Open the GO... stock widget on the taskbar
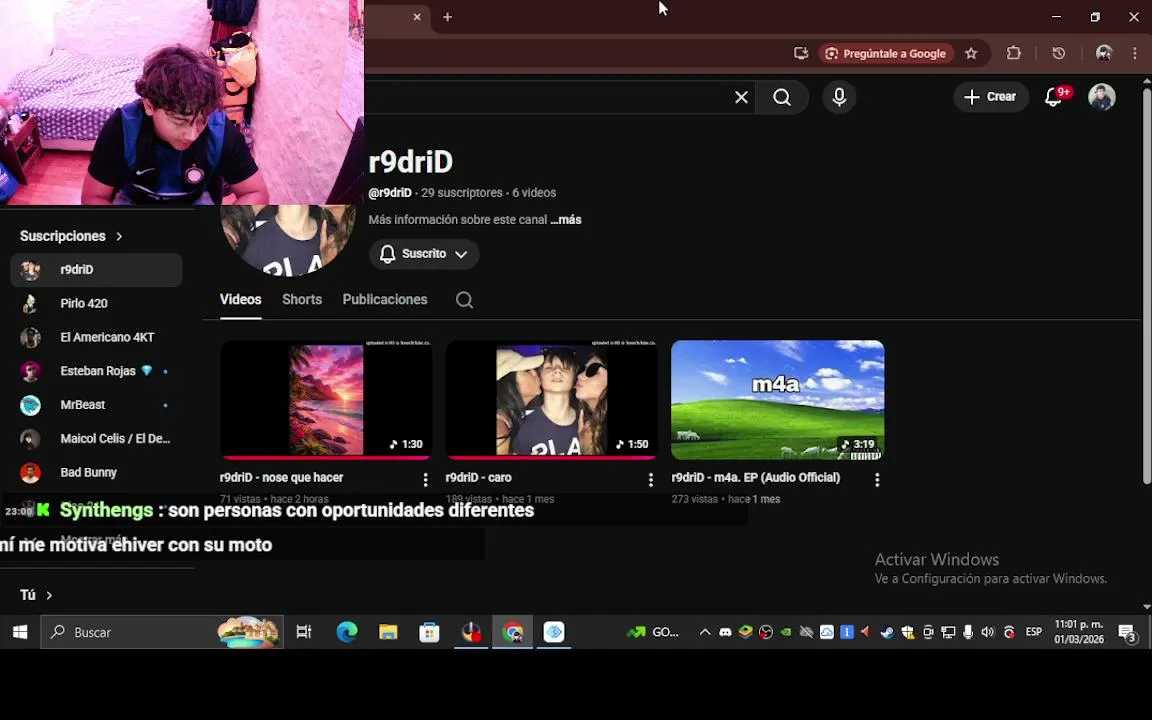 [653, 632]
